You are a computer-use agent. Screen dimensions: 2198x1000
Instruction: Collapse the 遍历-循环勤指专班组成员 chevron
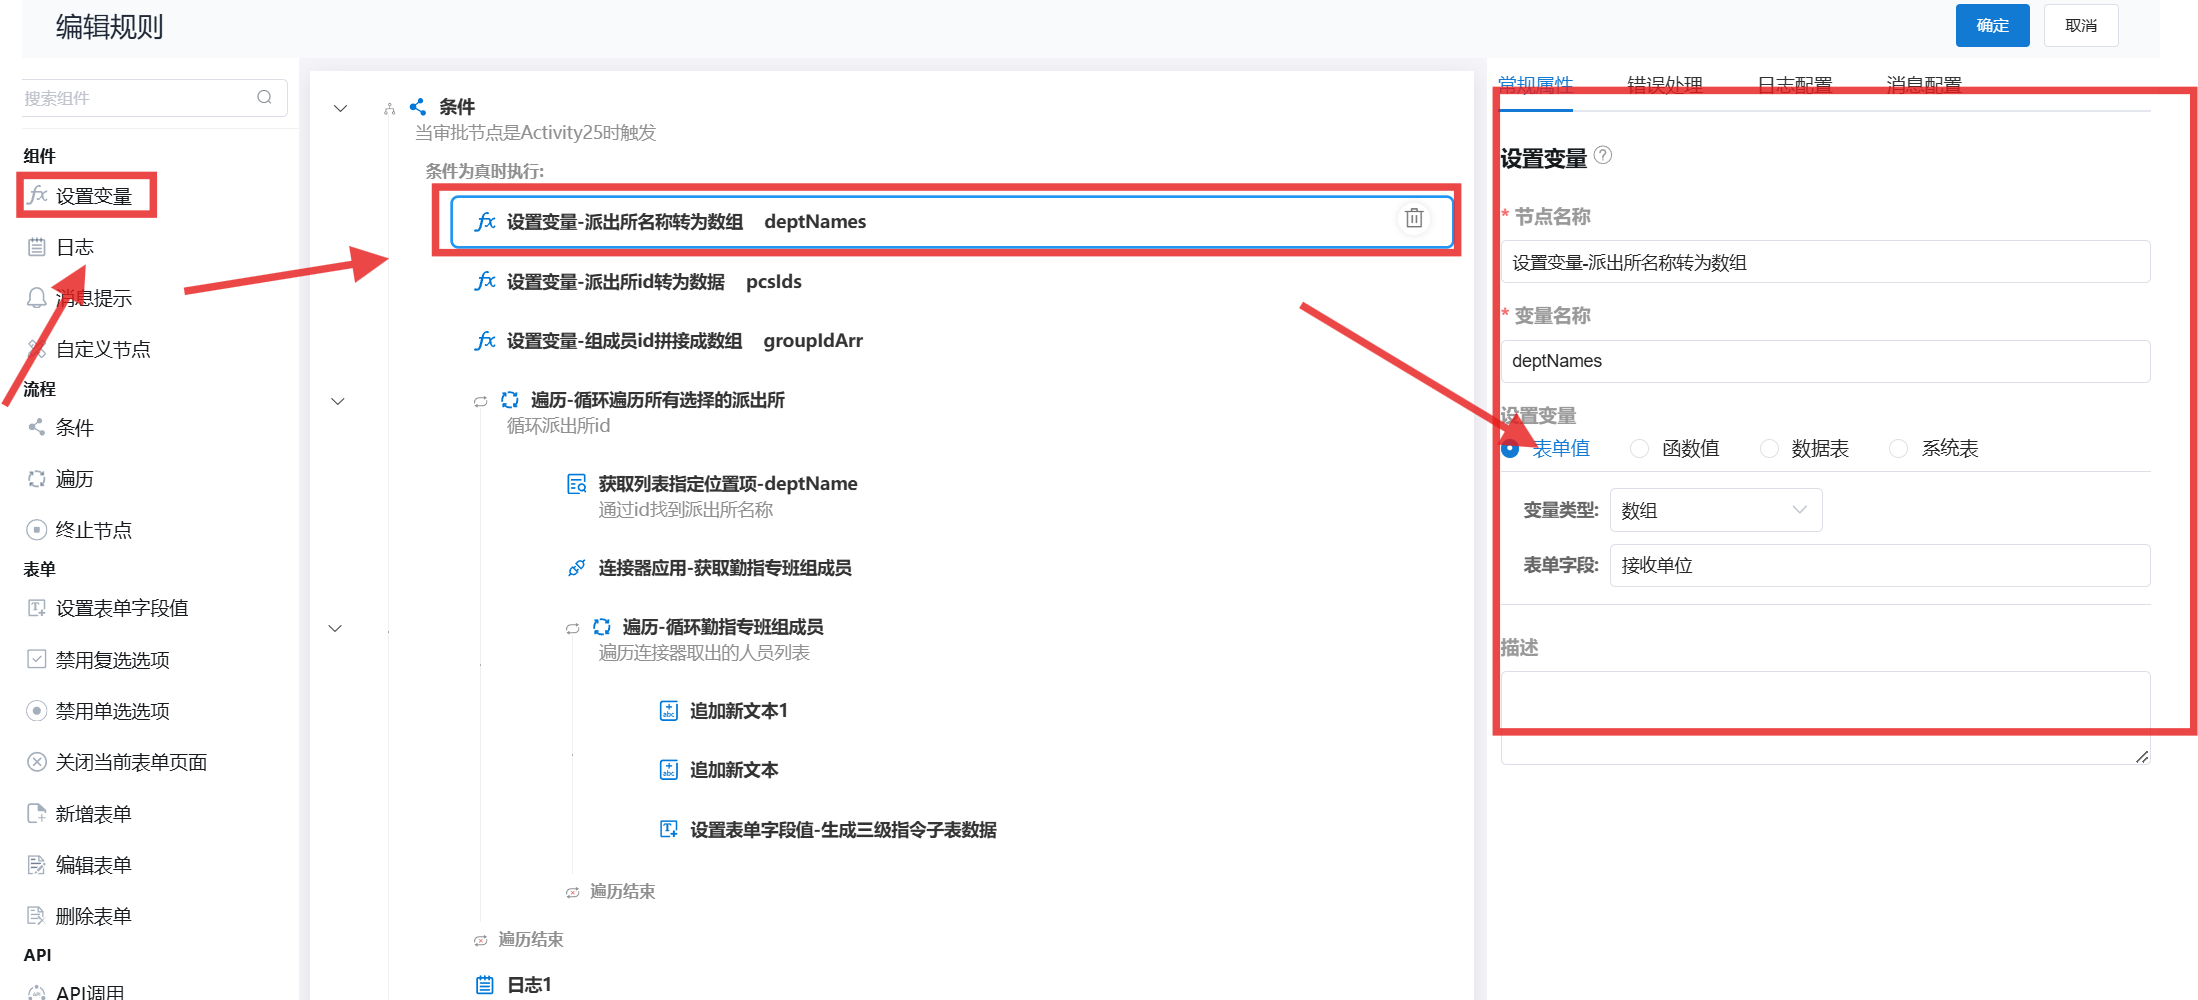(x=335, y=628)
